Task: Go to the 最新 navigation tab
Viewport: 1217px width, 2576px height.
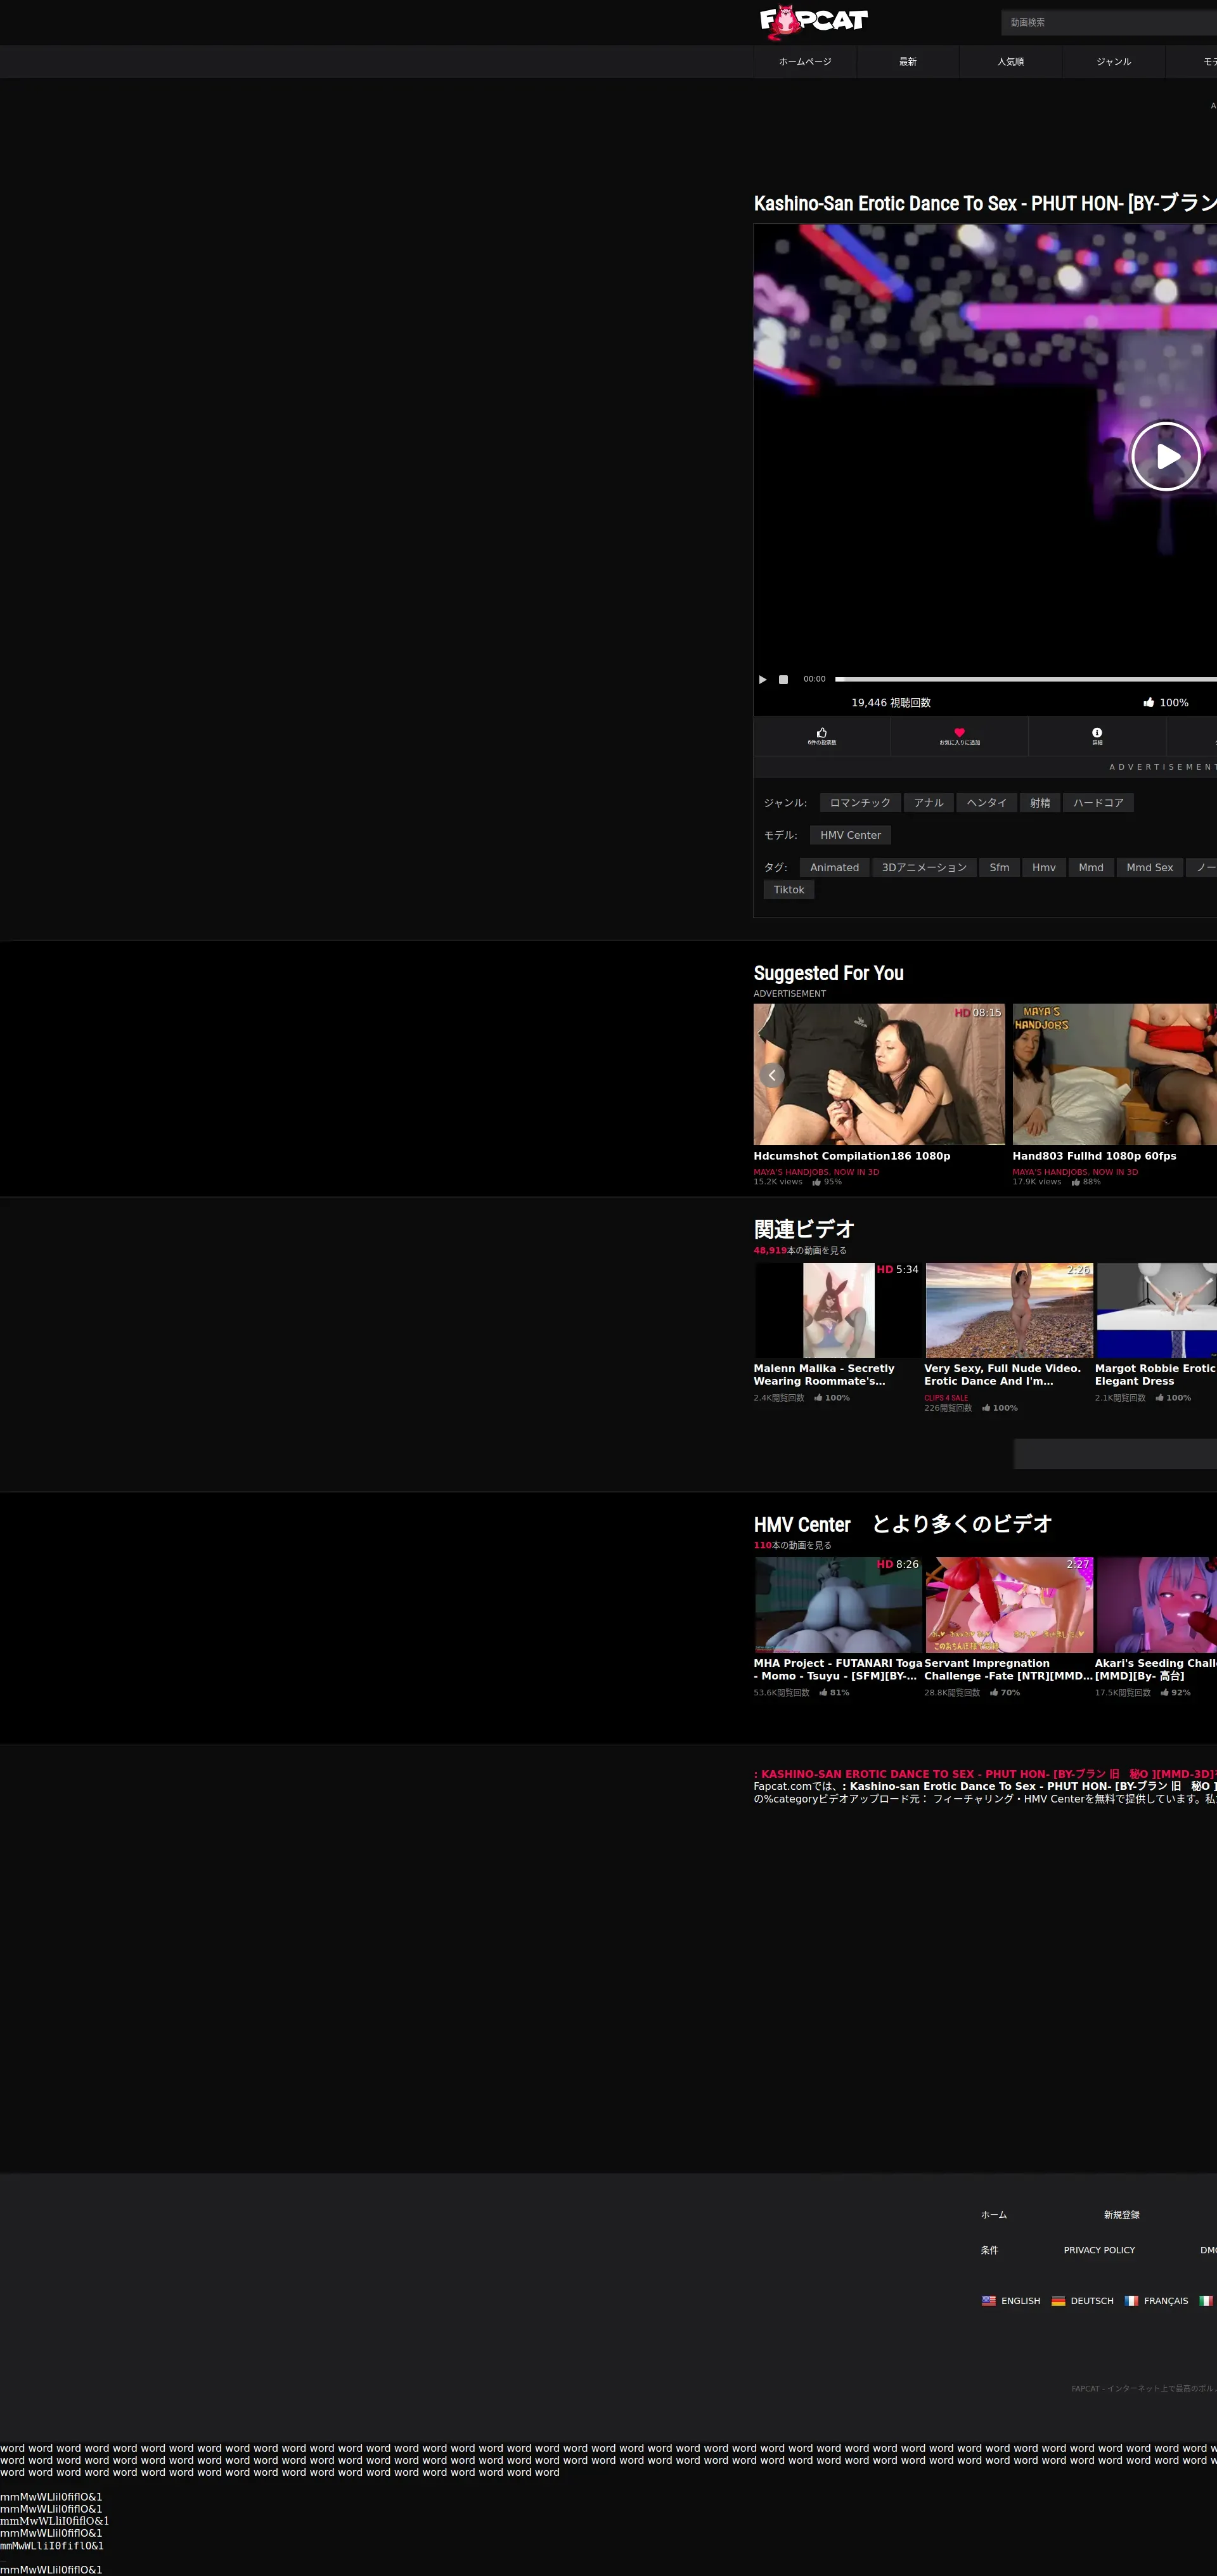Action: click(x=907, y=62)
